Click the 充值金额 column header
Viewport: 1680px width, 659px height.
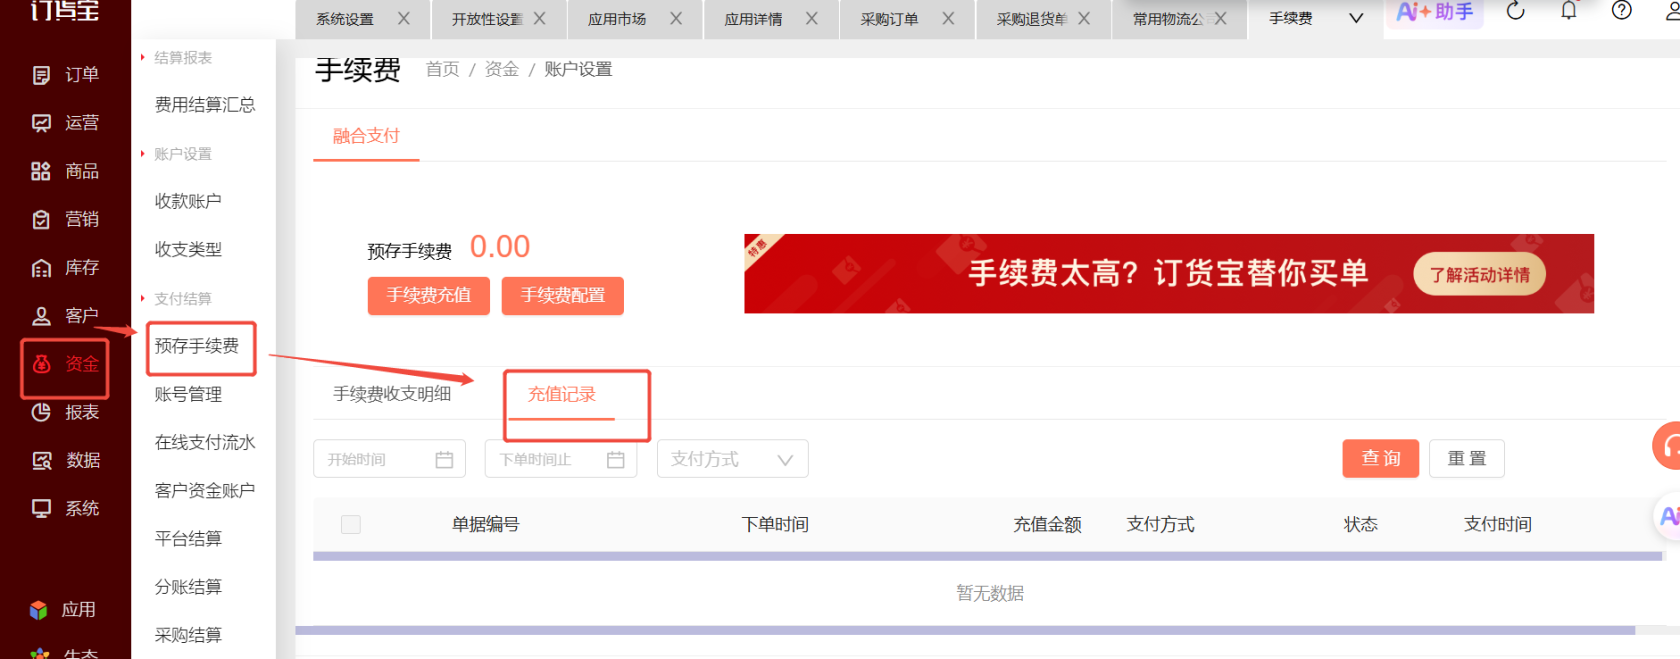pos(1047,525)
